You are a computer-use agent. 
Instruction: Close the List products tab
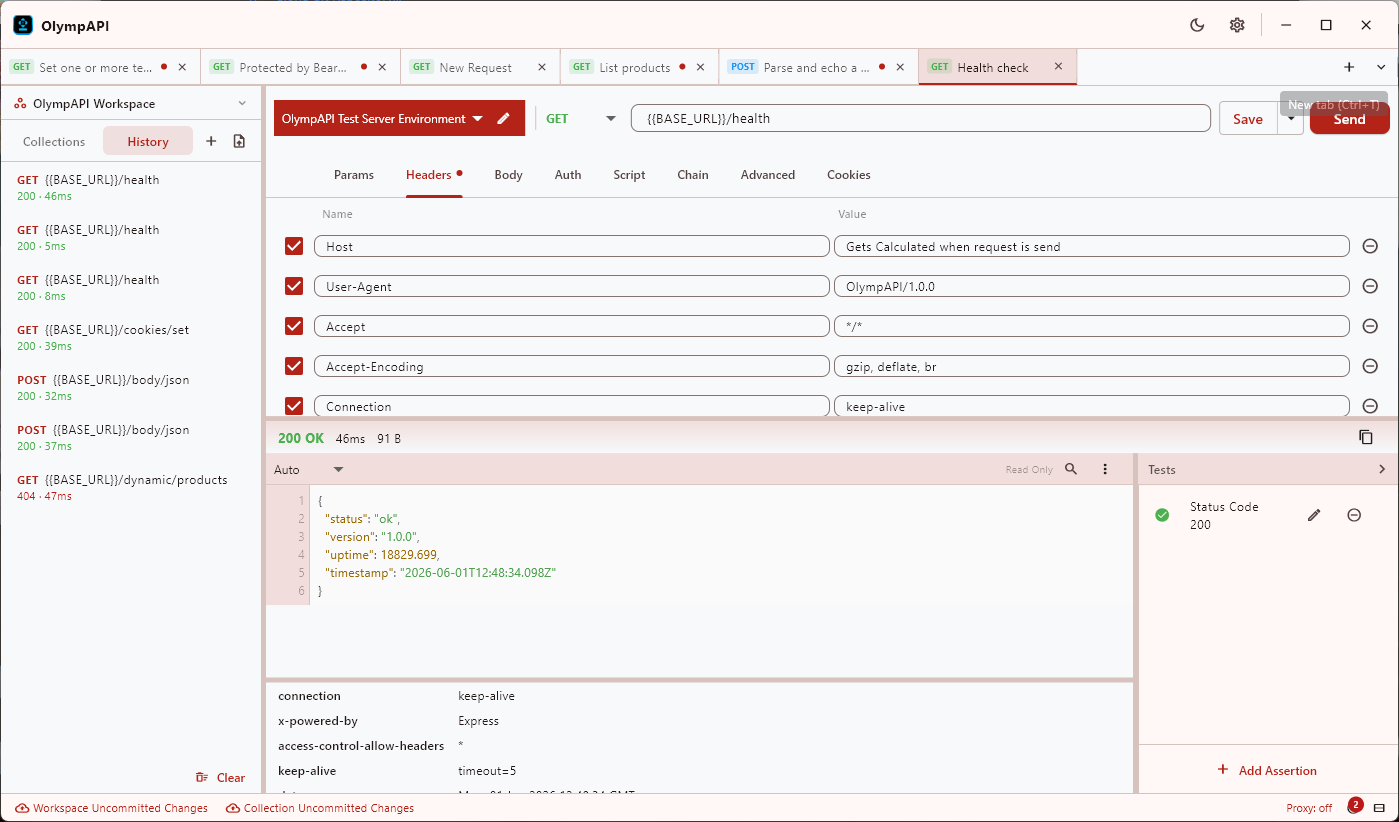coord(700,67)
